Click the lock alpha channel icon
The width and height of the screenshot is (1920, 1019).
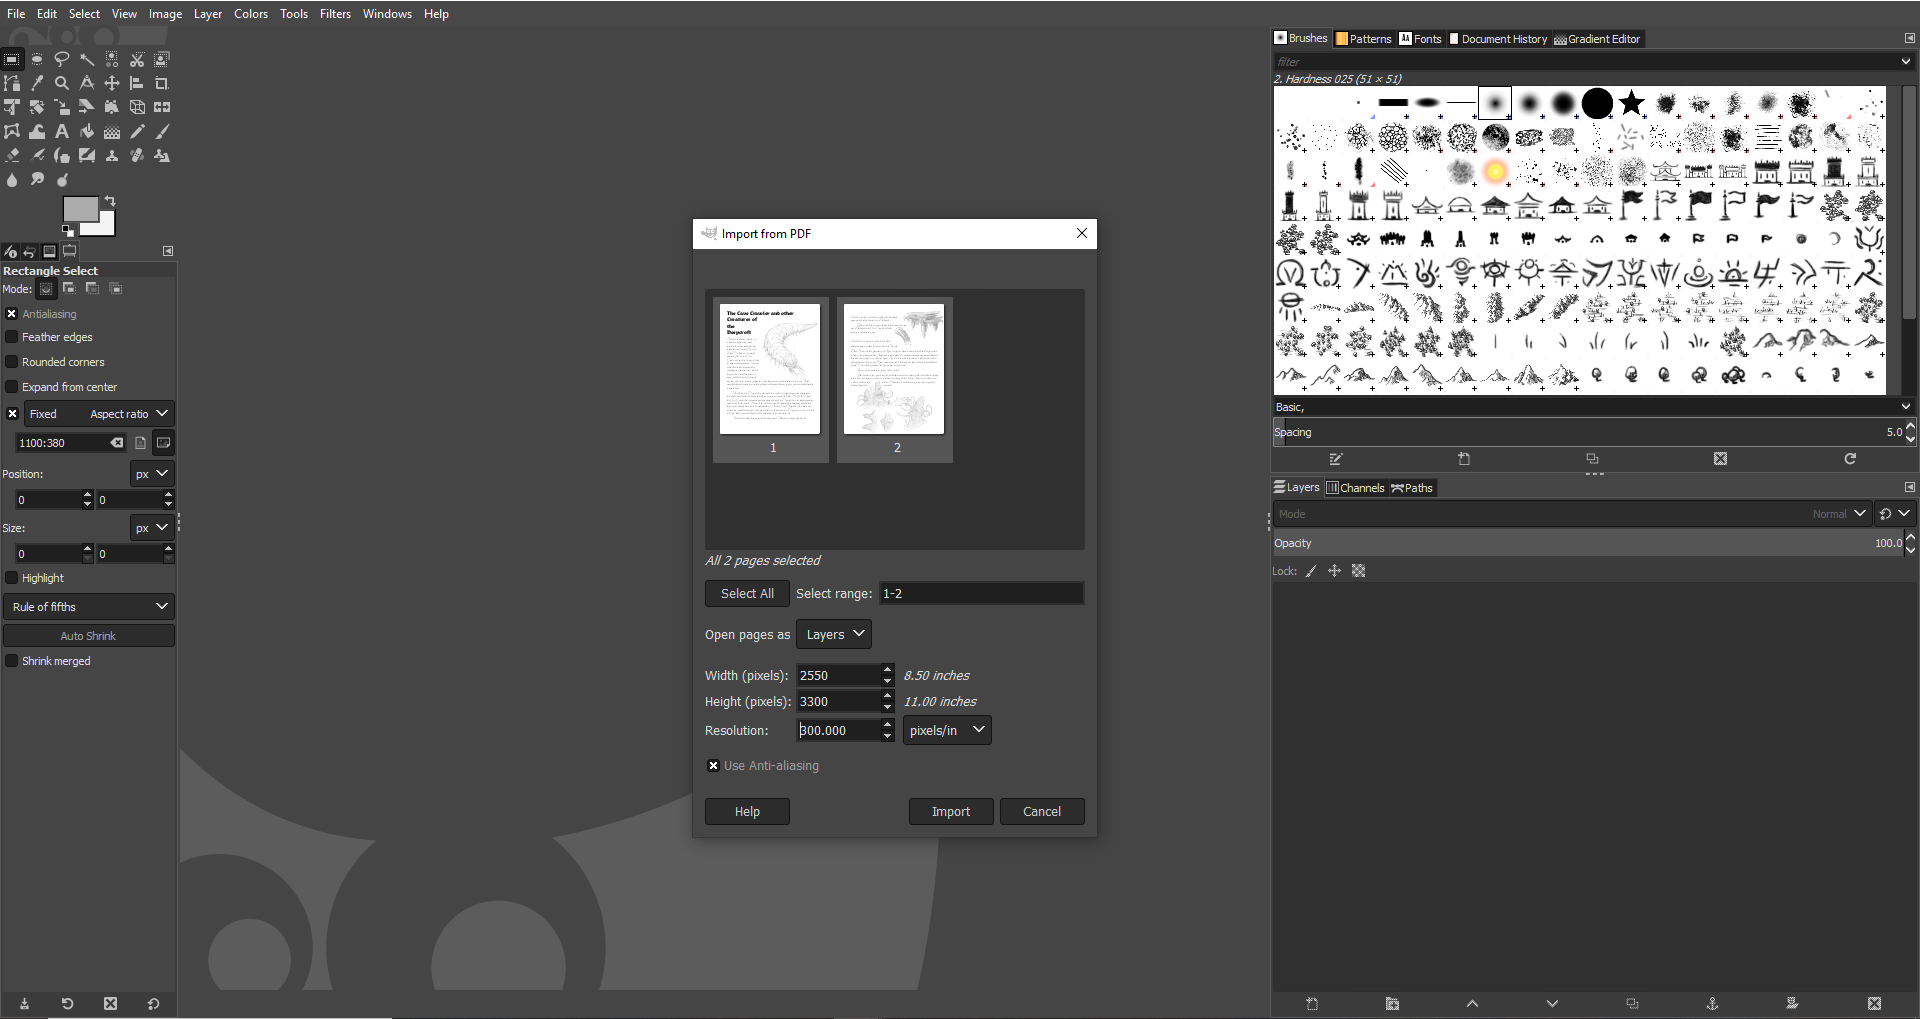[1359, 571]
